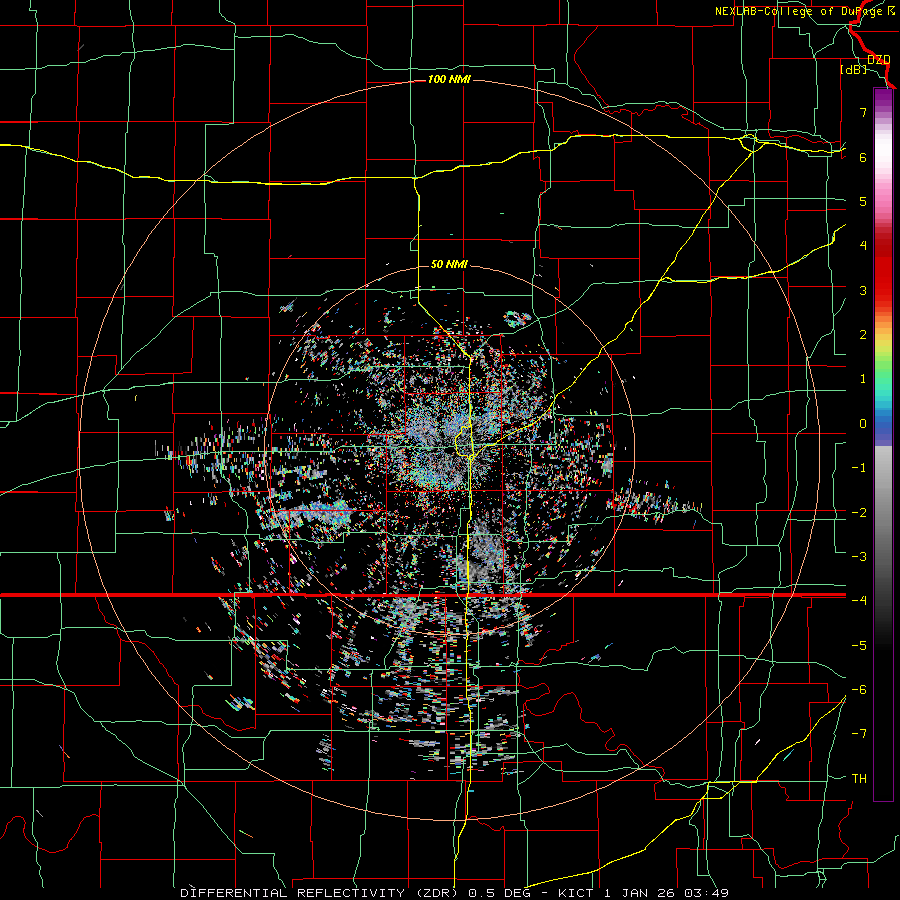This screenshot has height=900, width=900.
Task: Click the "3" value on the dB scale
Action: [863, 290]
